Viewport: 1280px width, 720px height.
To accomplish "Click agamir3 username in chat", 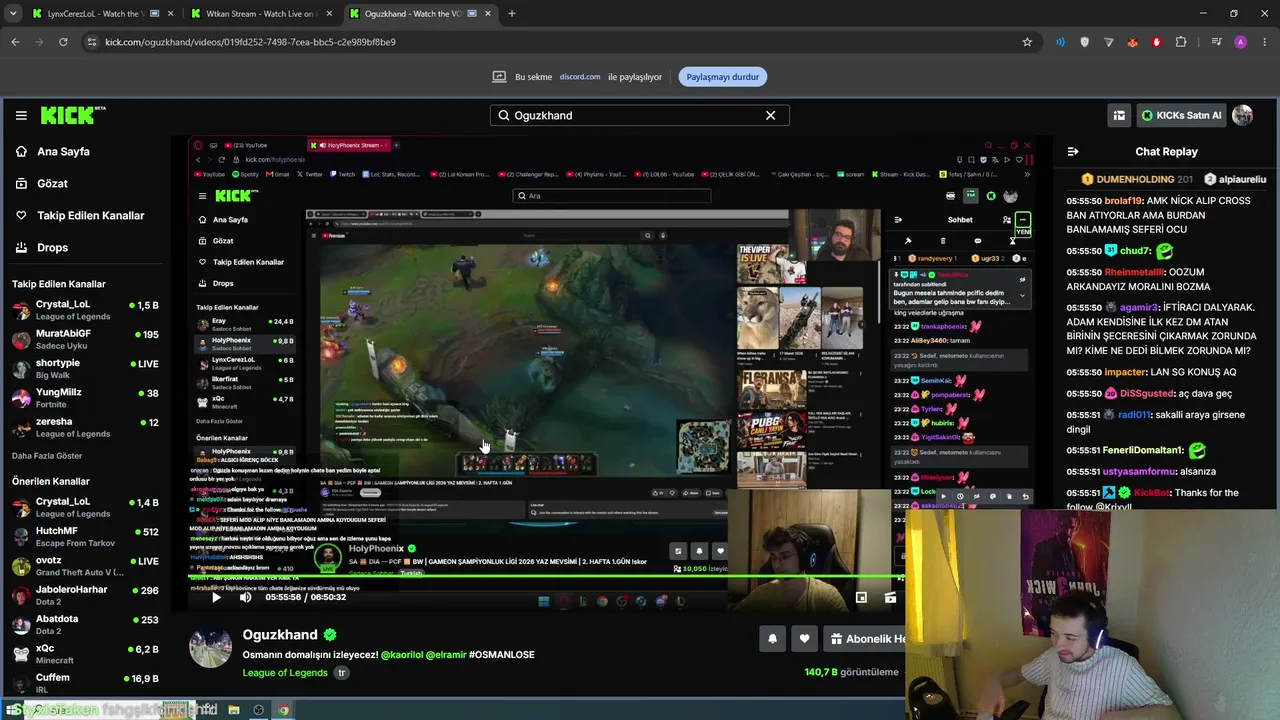I will coord(1137,308).
